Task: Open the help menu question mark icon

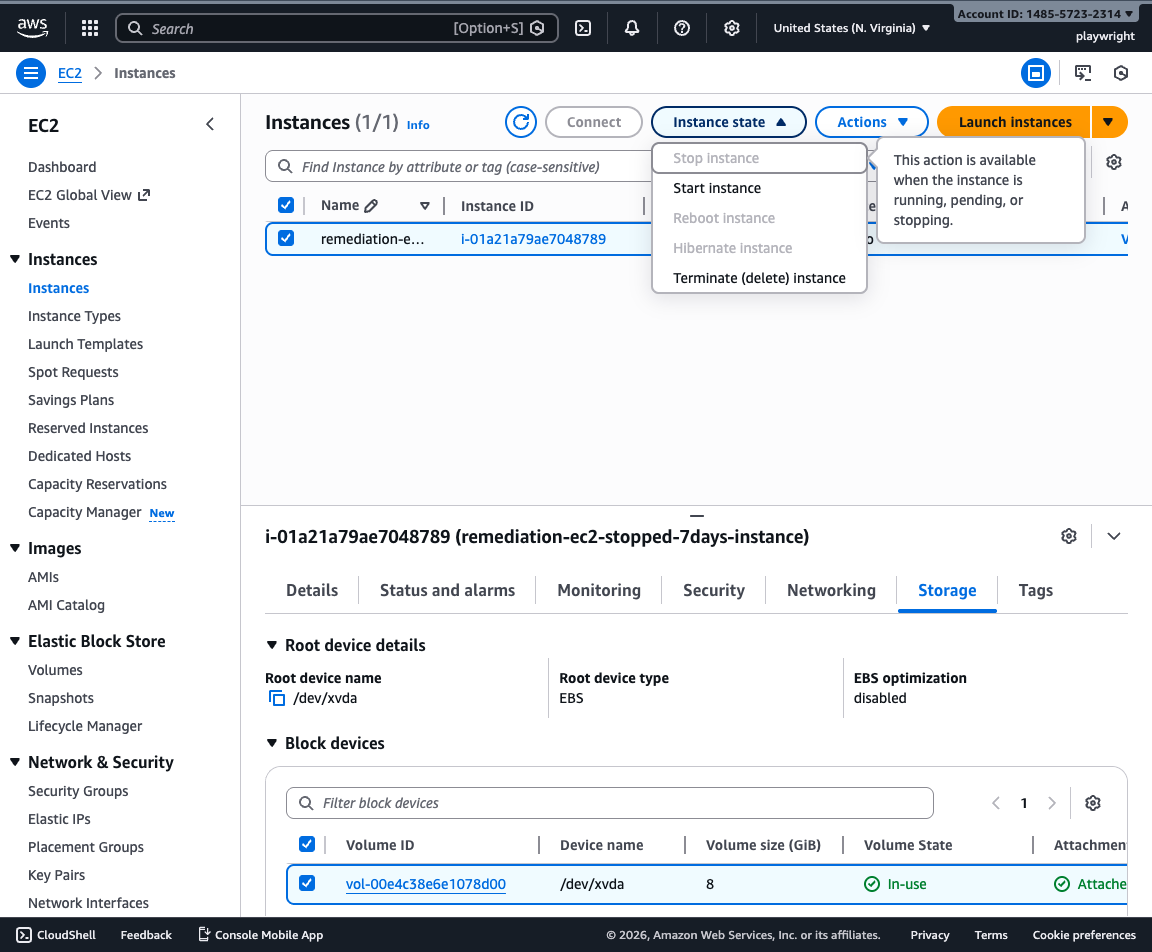Action: pyautogui.click(x=681, y=28)
